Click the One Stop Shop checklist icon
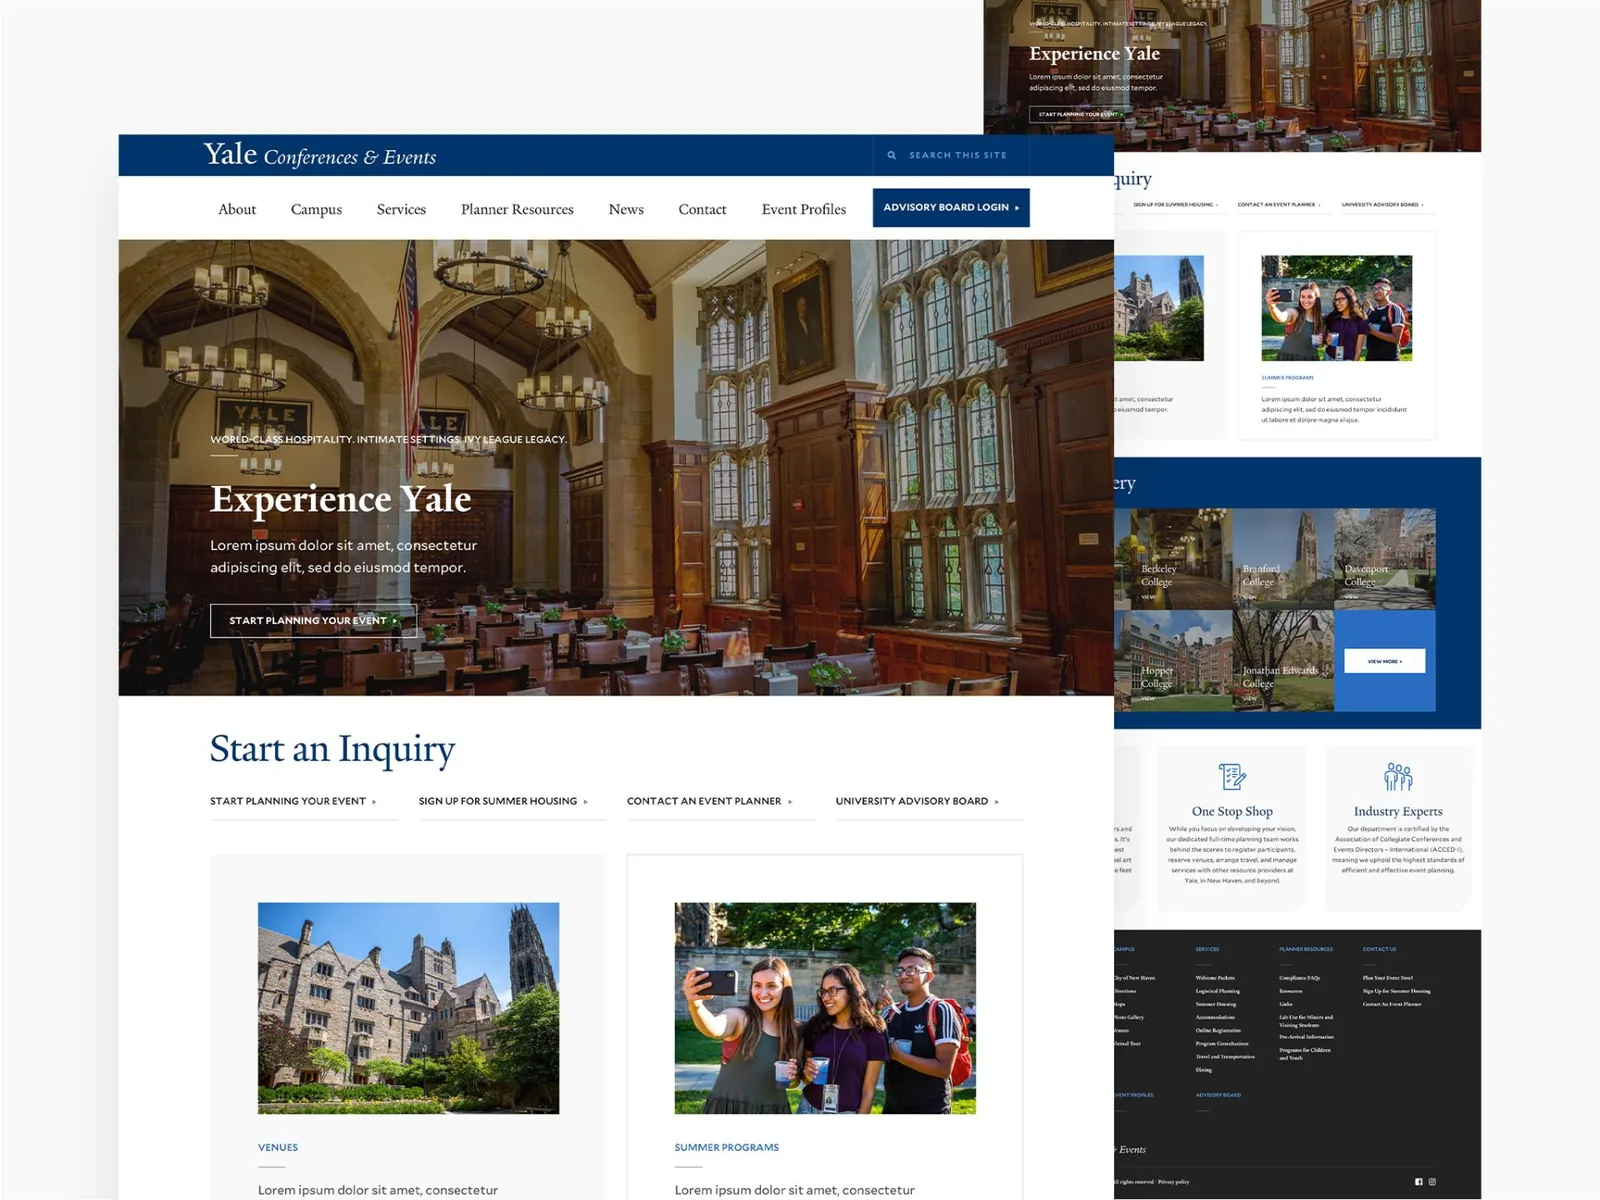The image size is (1600, 1200). click(1232, 777)
